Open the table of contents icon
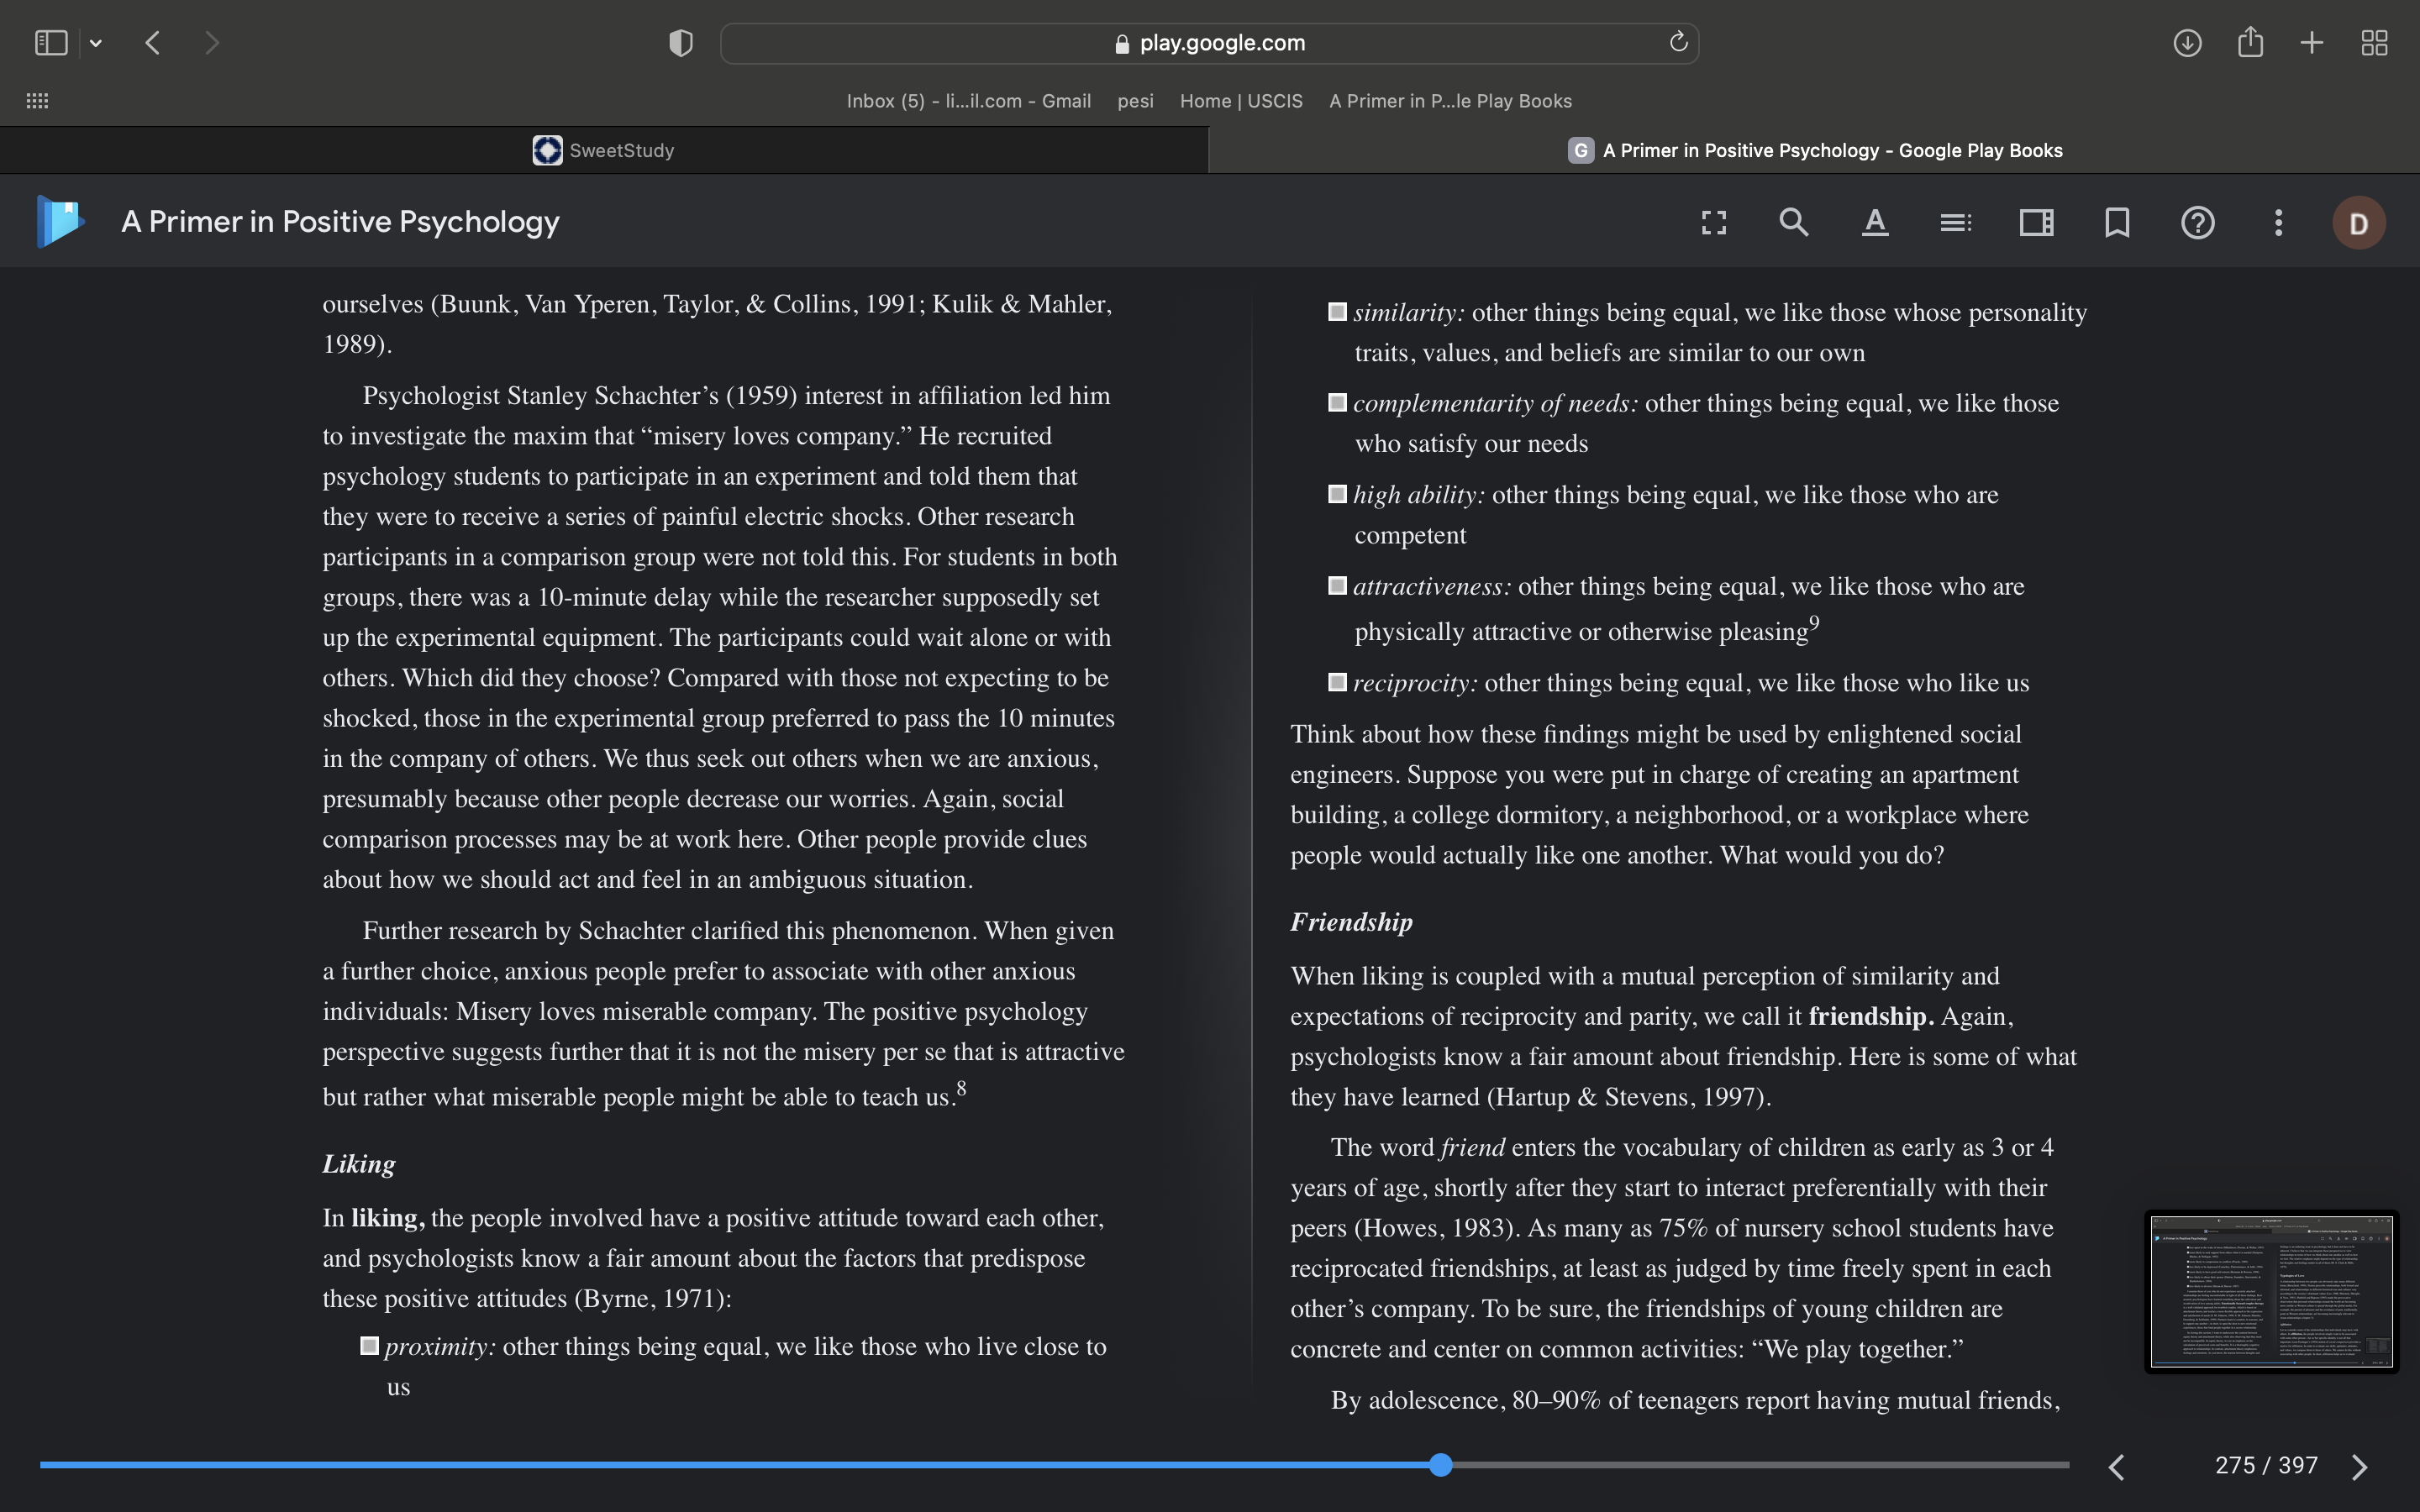The image size is (2420, 1512). tap(1956, 222)
